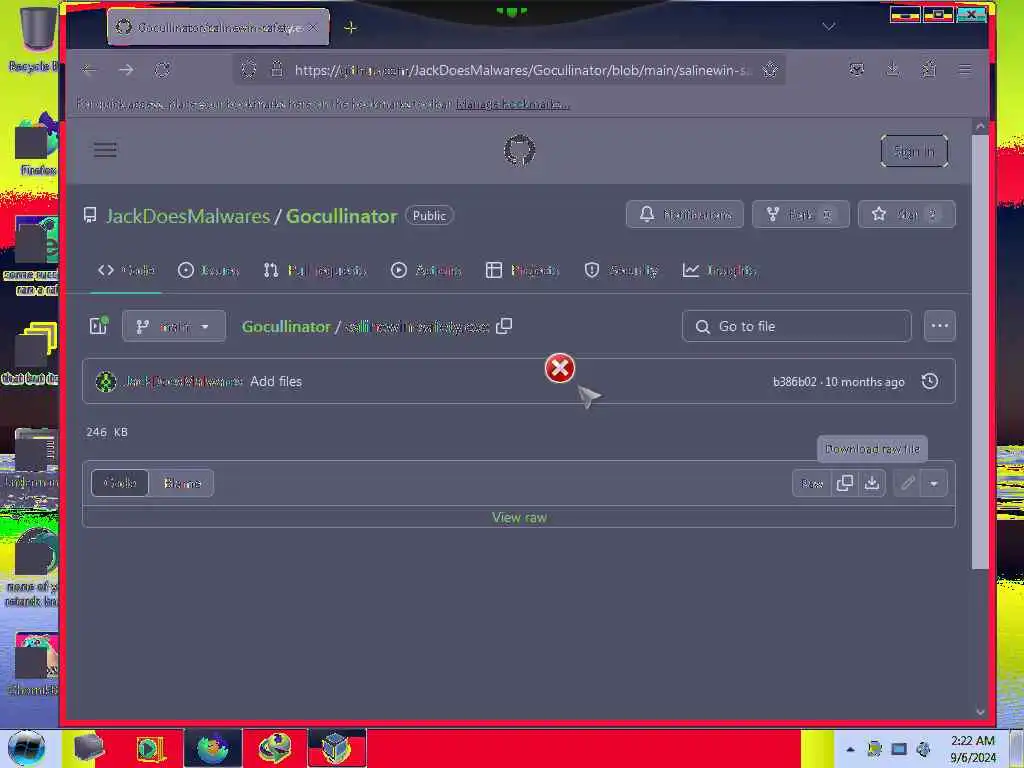Close the Gocullinator browser tab

[313, 27]
